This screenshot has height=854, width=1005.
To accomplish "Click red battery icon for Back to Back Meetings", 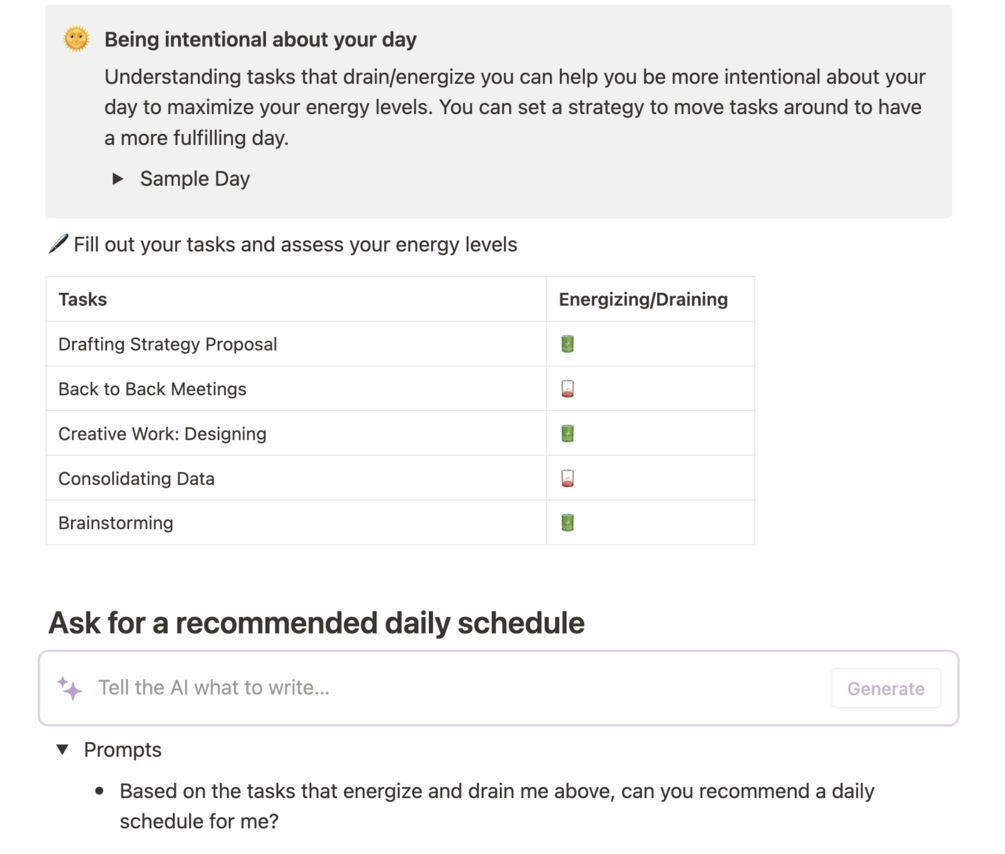I will click(x=567, y=389).
